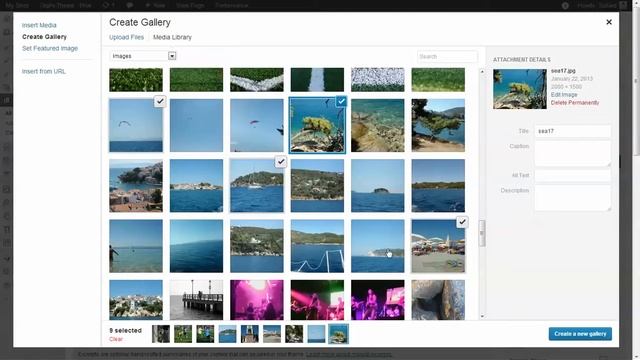Select the dark blue open sea thumbnail

pos(196,246)
